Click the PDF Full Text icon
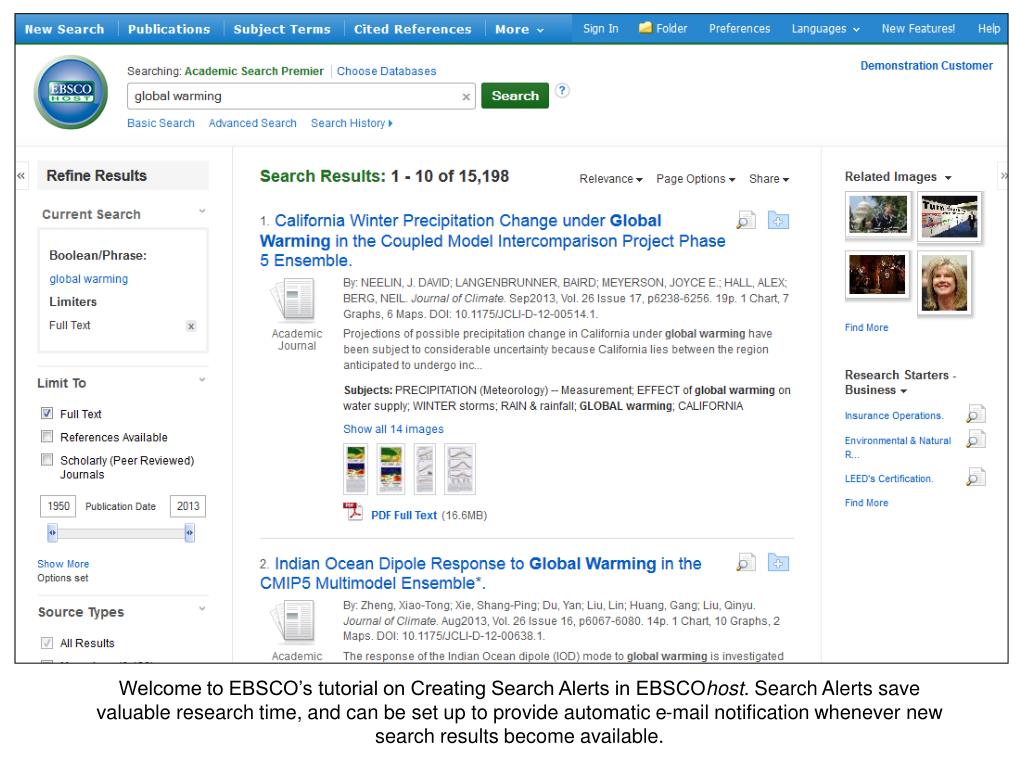Image resolution: width=1024 pixels, height=768 pixels. click(353, 511)
